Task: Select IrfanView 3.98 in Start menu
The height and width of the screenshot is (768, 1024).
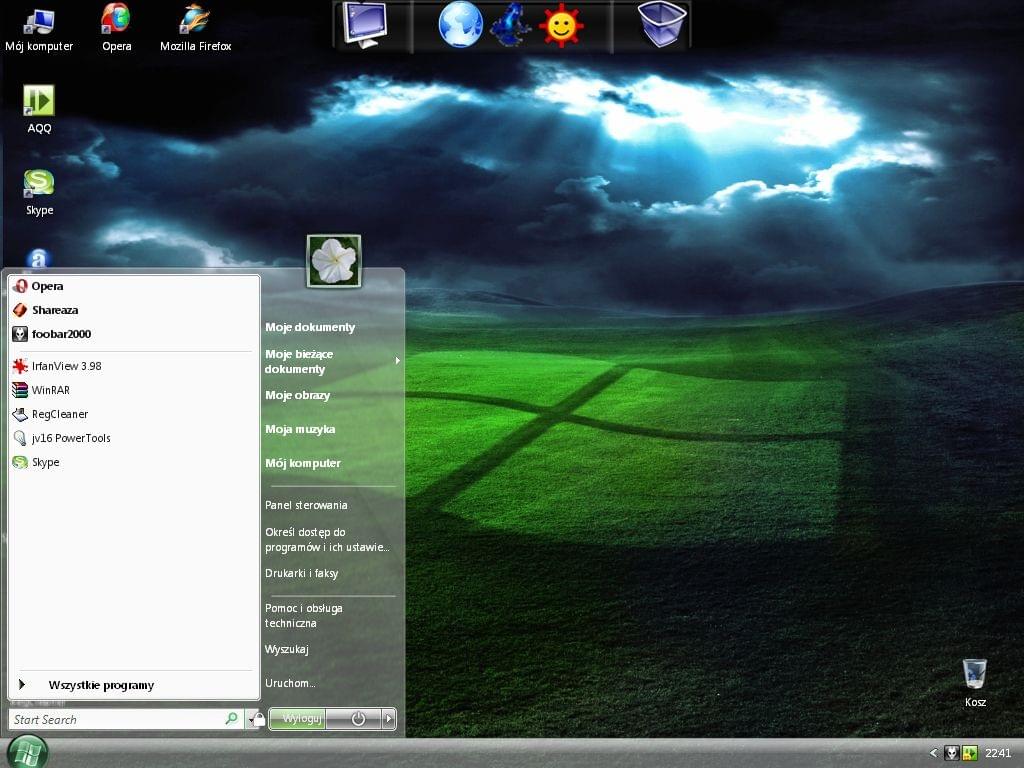Action: (66, 366)
